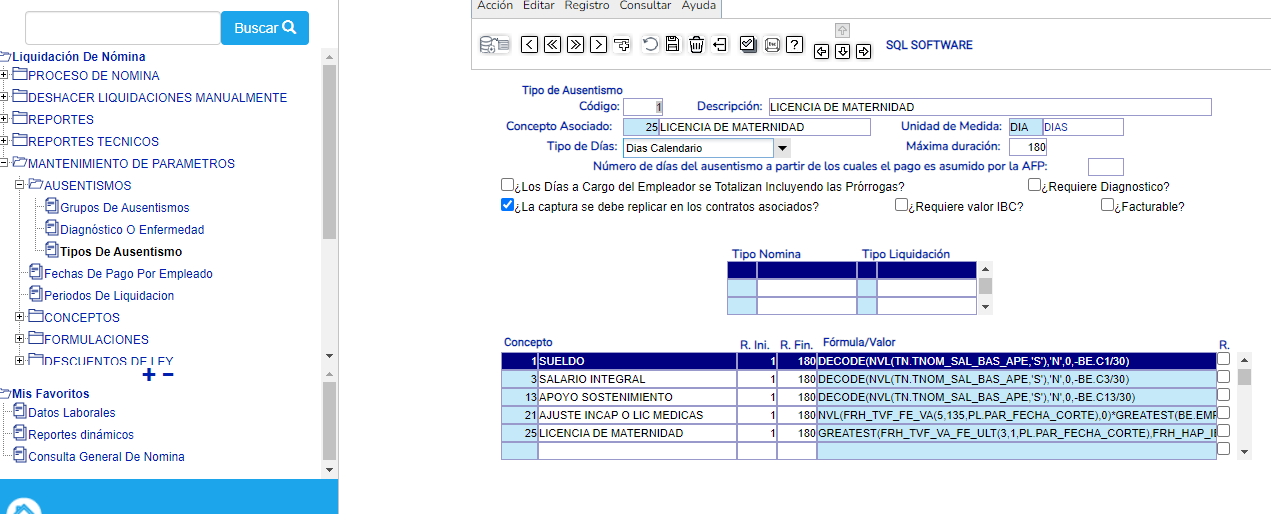Click the undo circular arrow icon
Image resolution: width=1282 pixels, height=514 pixels.
(x=650, y=44)
